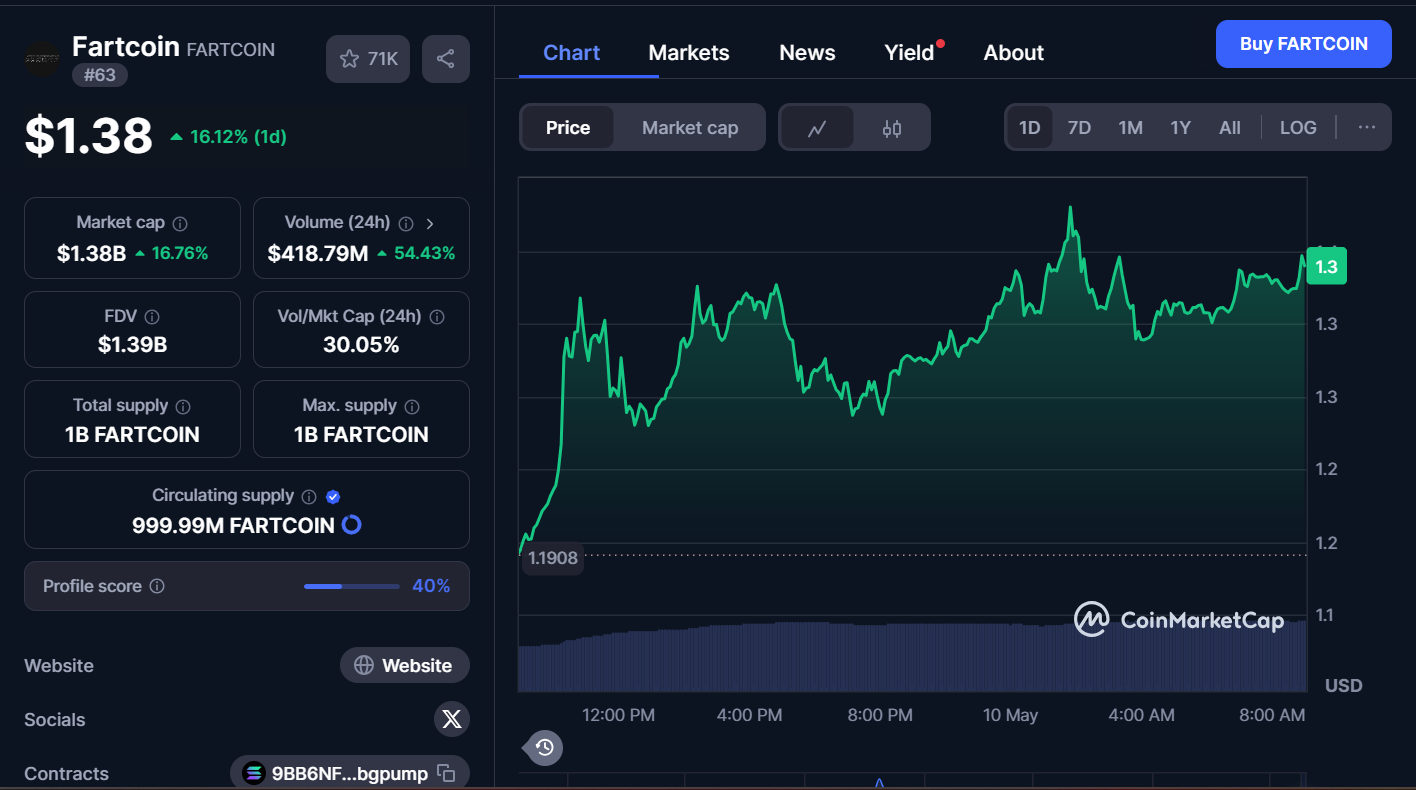This screenshot has width=1416, height=790.
Task: Click the 1.1908 opening price label
Action: pyautogui.click(x=553, y=558)
